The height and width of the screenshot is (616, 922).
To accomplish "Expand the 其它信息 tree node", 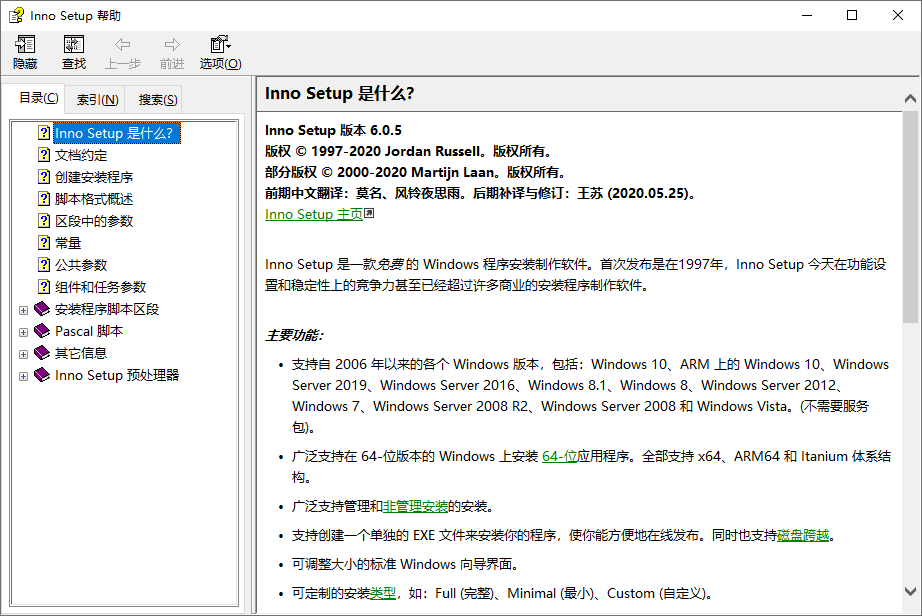I will point(23,353).
